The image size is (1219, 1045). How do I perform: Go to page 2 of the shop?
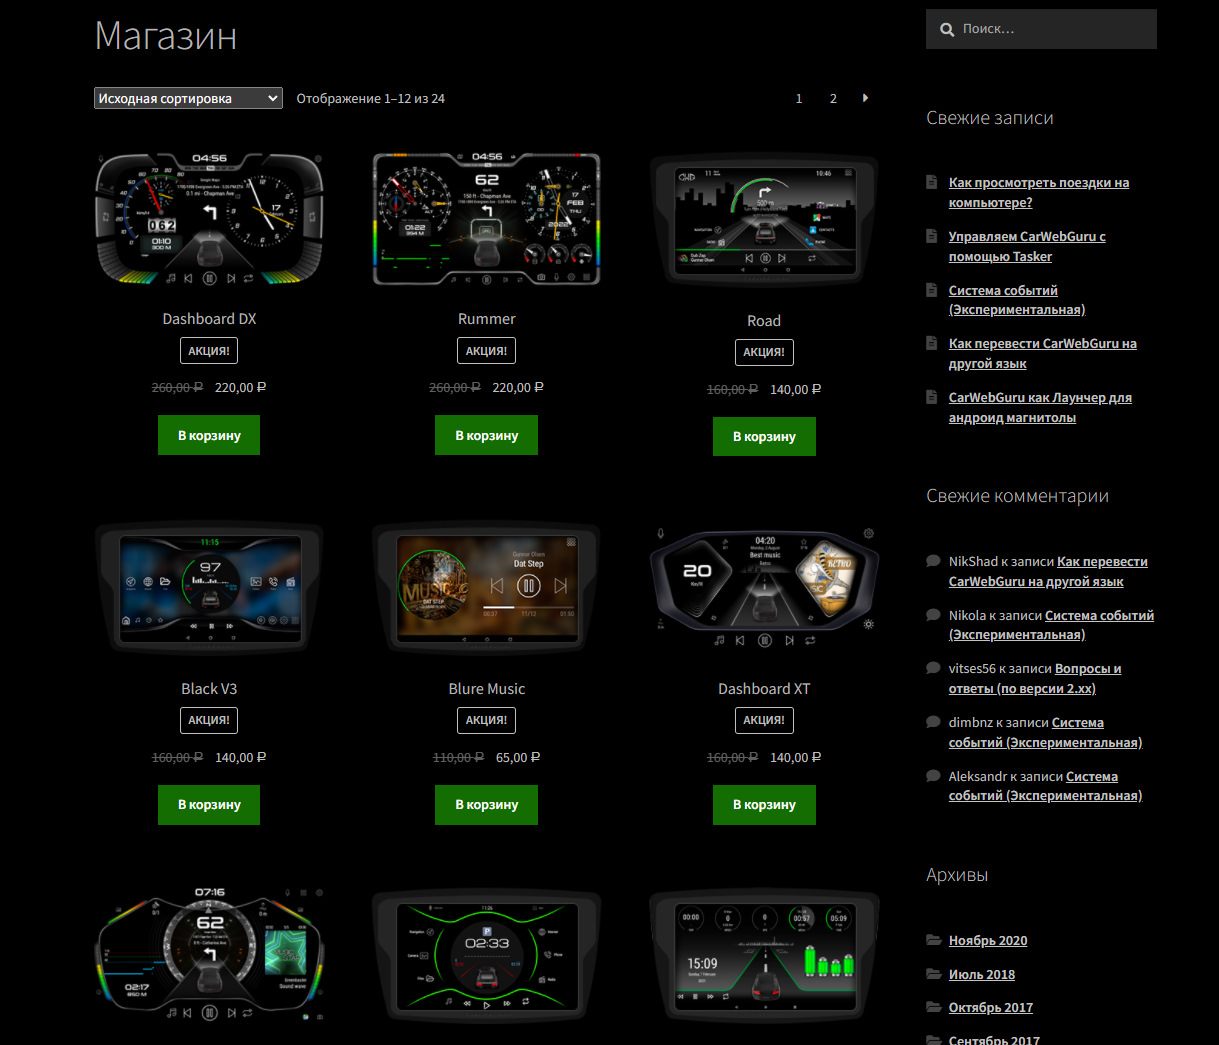(833, 98)
